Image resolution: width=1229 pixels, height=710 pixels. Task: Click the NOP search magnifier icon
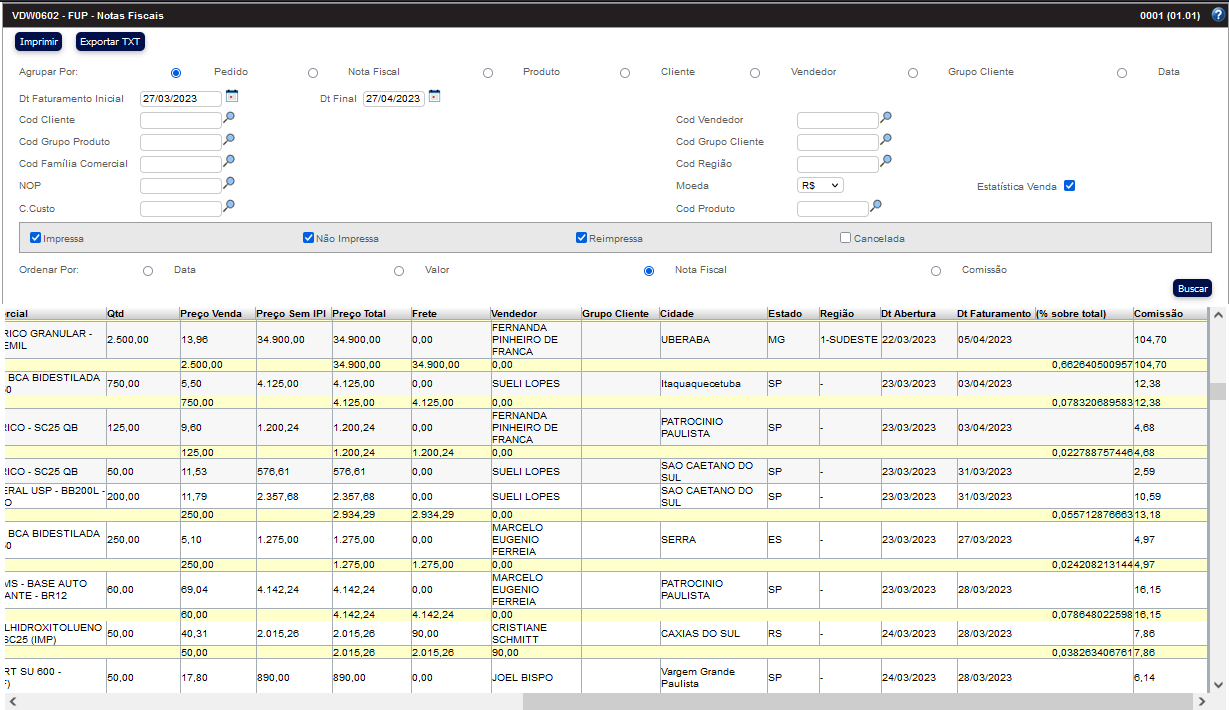pos(229,184)
